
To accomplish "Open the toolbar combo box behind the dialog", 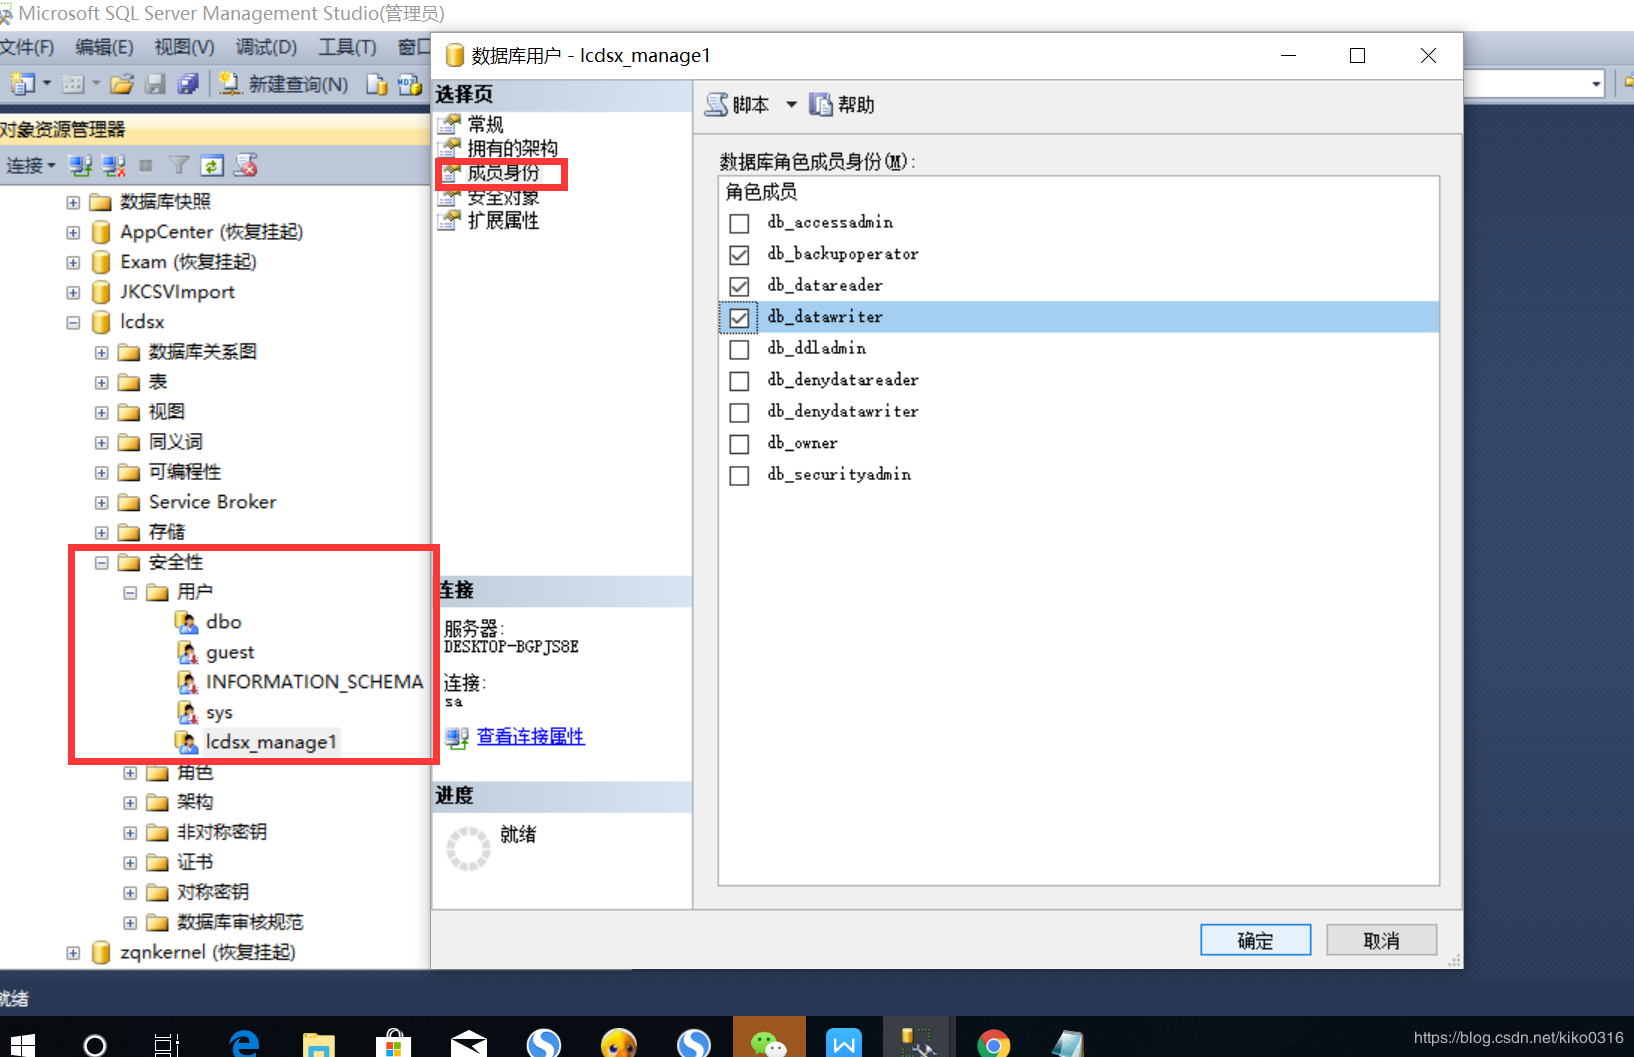I will click(x=1596, y=84).
